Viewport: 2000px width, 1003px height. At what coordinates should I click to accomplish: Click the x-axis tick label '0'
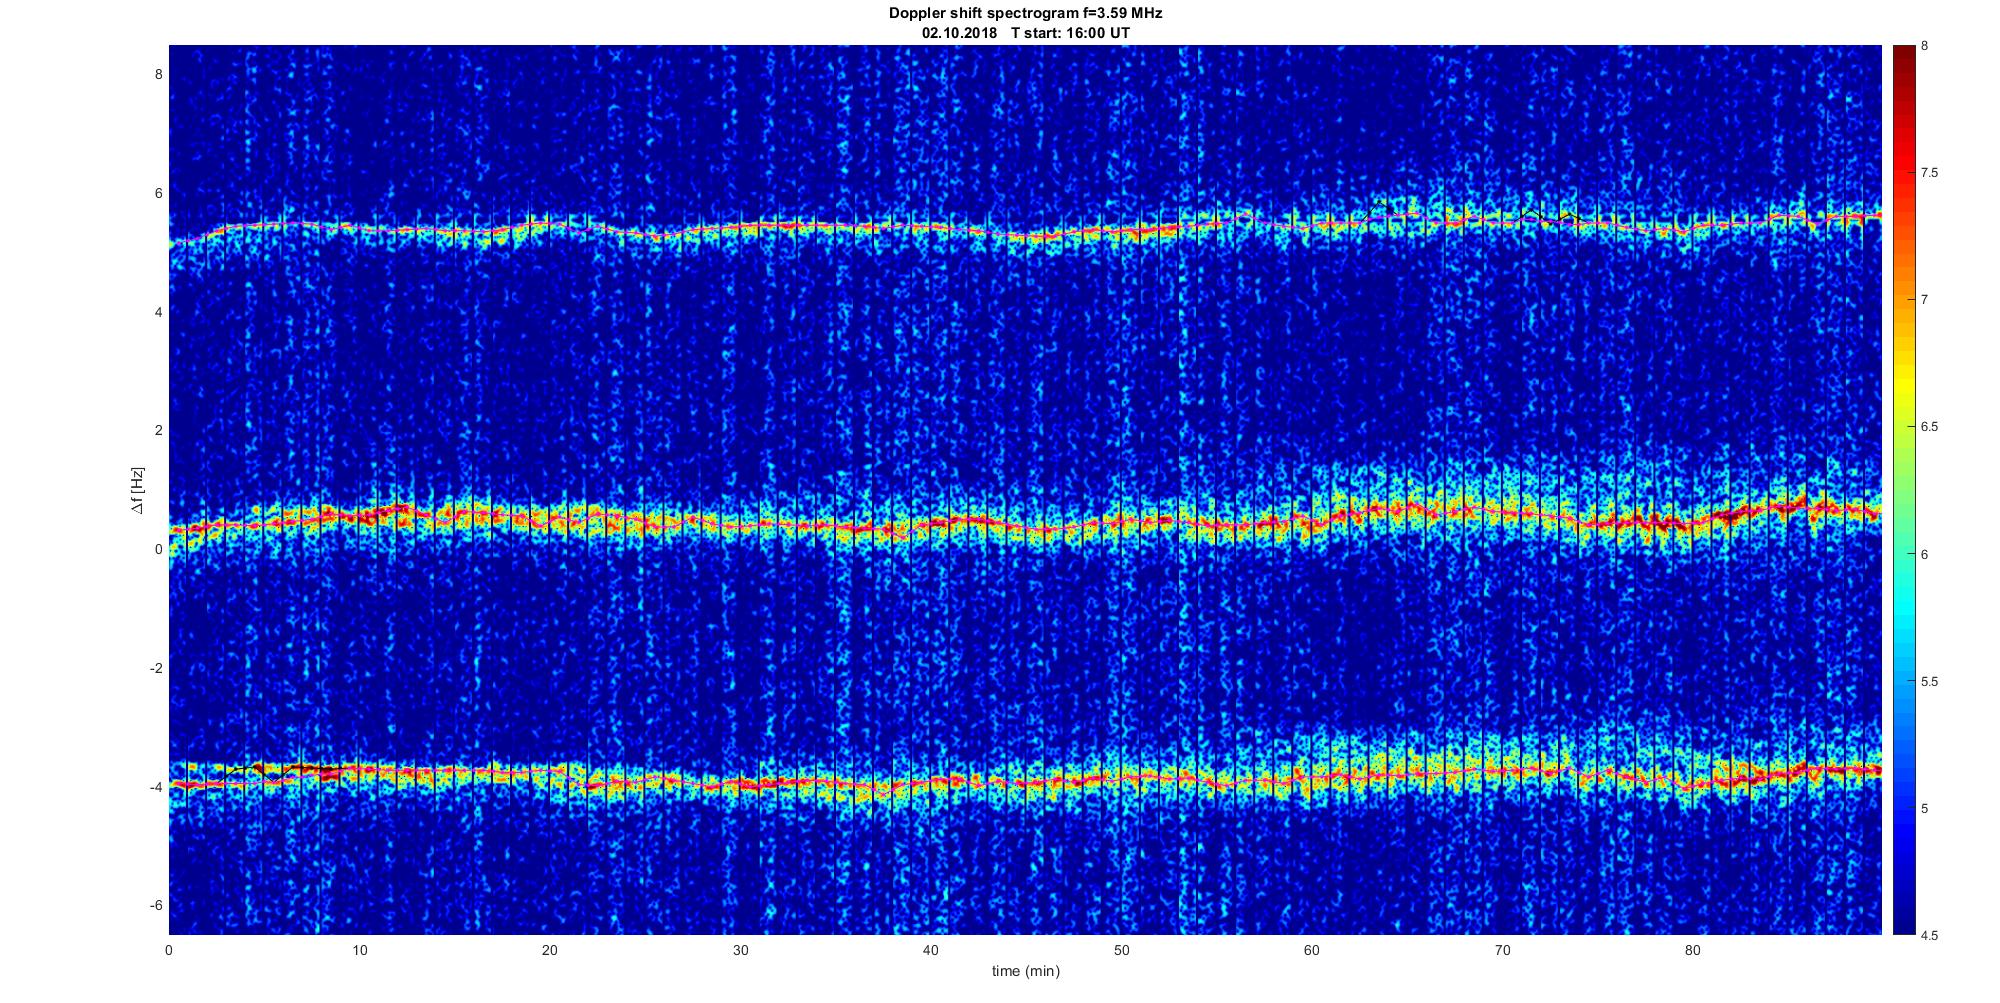pyautogui.click(x=169, y=950)
